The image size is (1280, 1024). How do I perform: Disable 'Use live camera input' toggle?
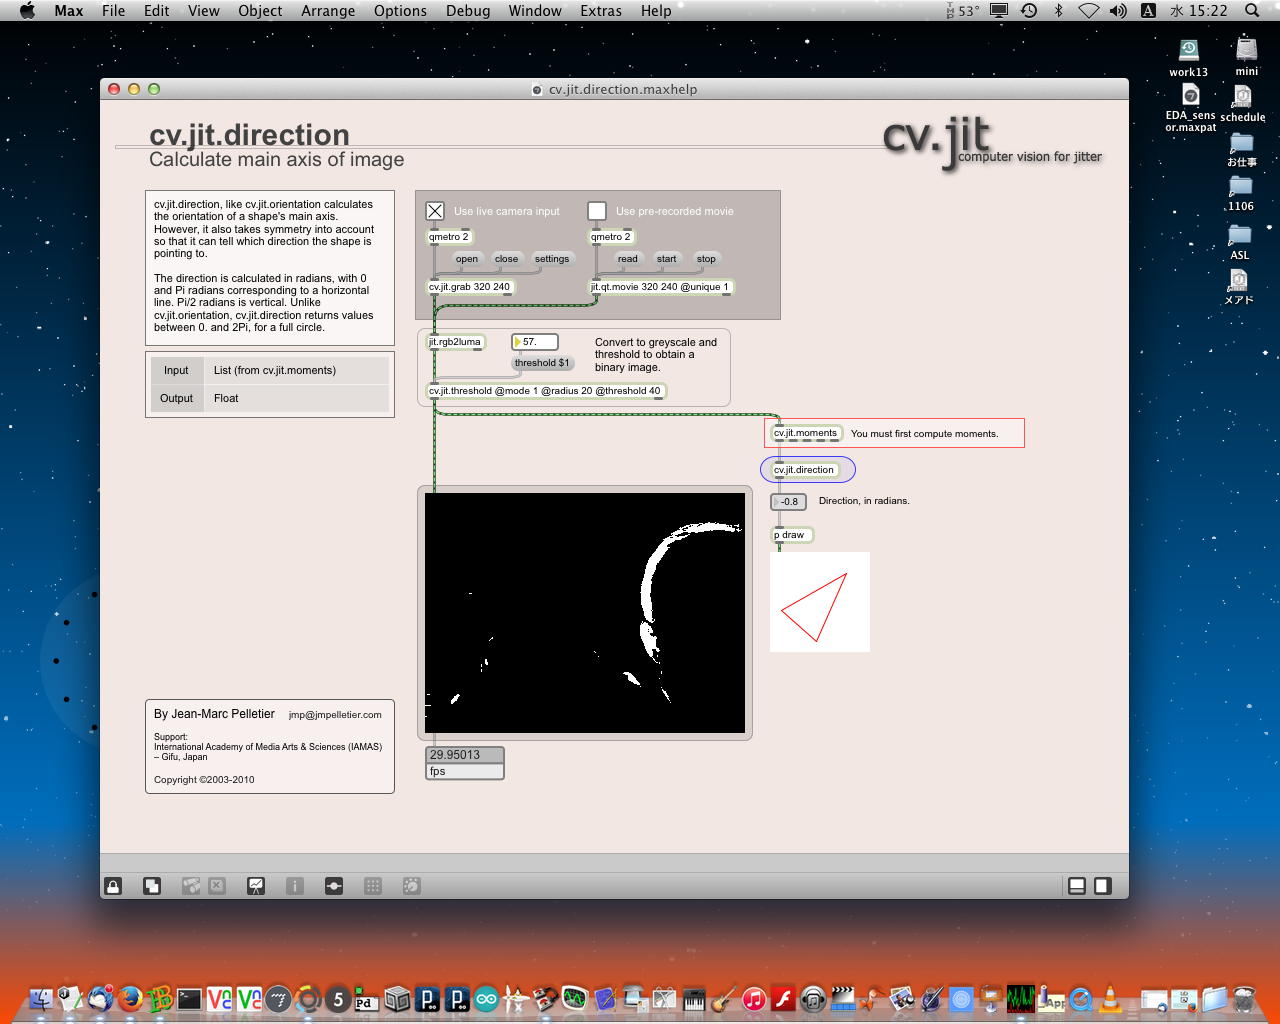click(435, 211)
